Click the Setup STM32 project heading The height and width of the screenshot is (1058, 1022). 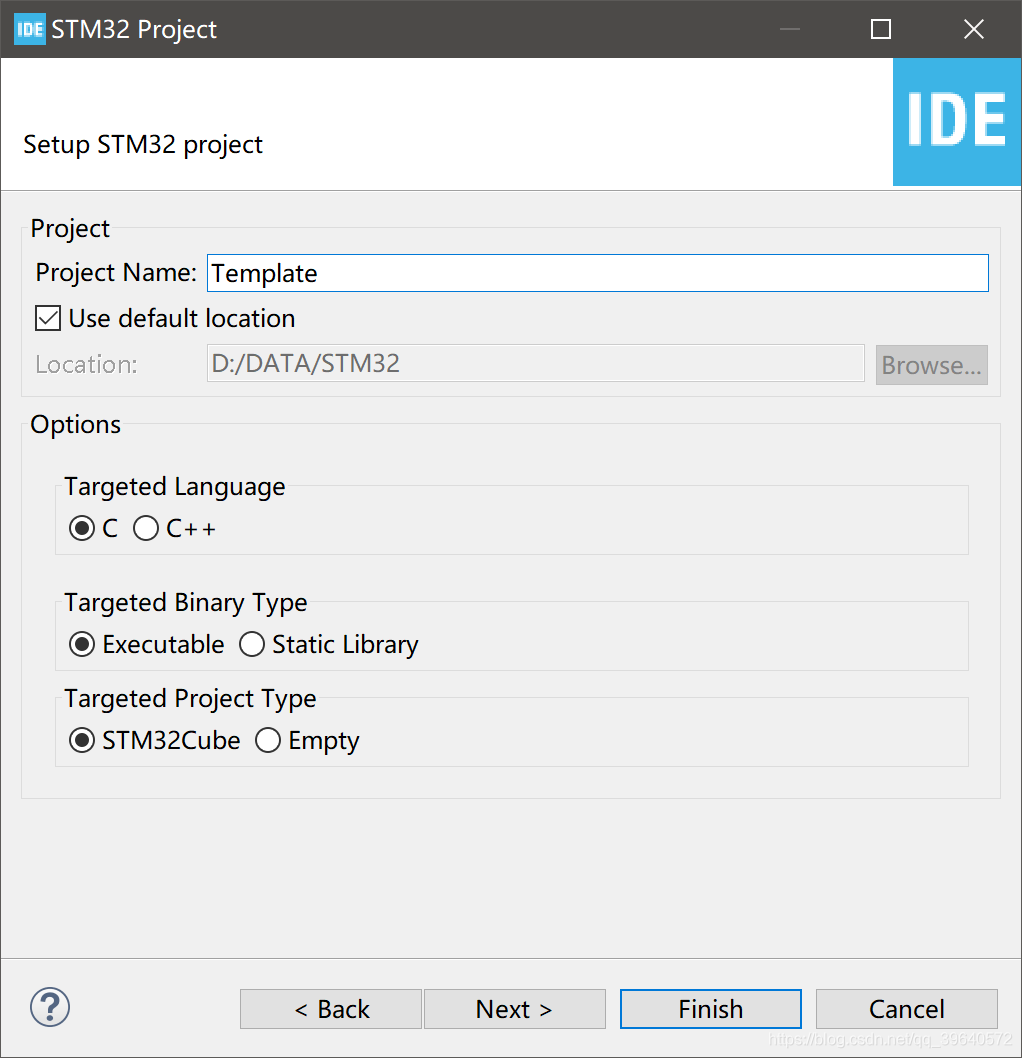point(143,144)
